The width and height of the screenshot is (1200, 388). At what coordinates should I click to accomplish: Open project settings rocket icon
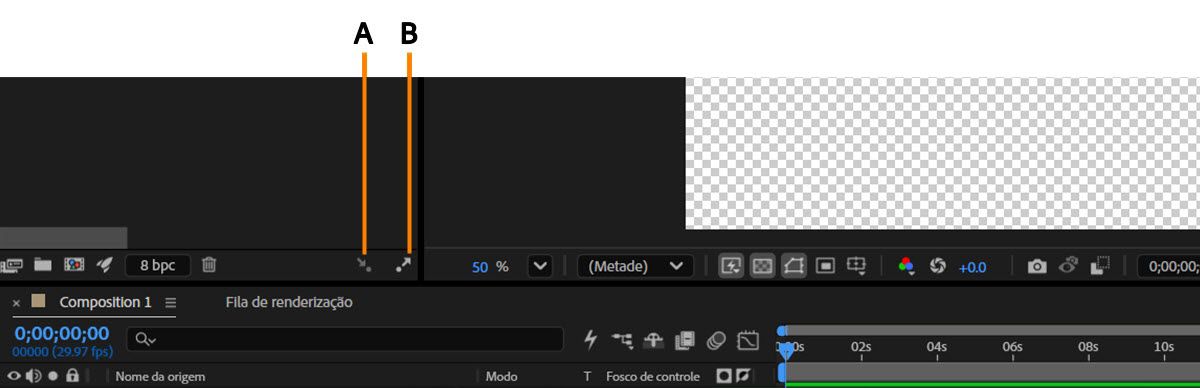tap(105, 265)
